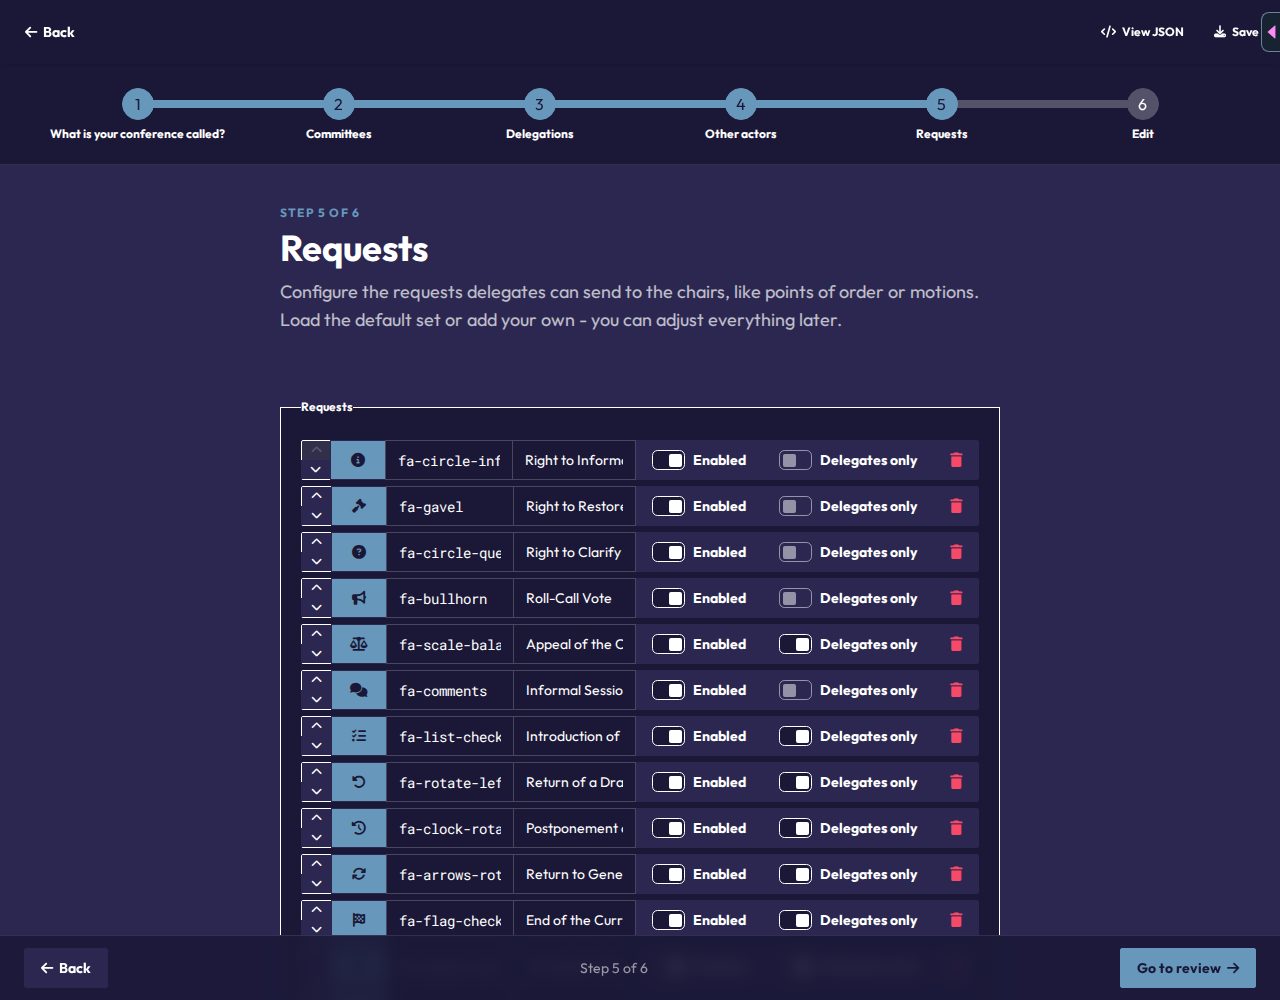Click the question-circle icon for Right to Clarify
Image resolution: width=1280 pixels, height=1000 pixels.
[358, 552]
